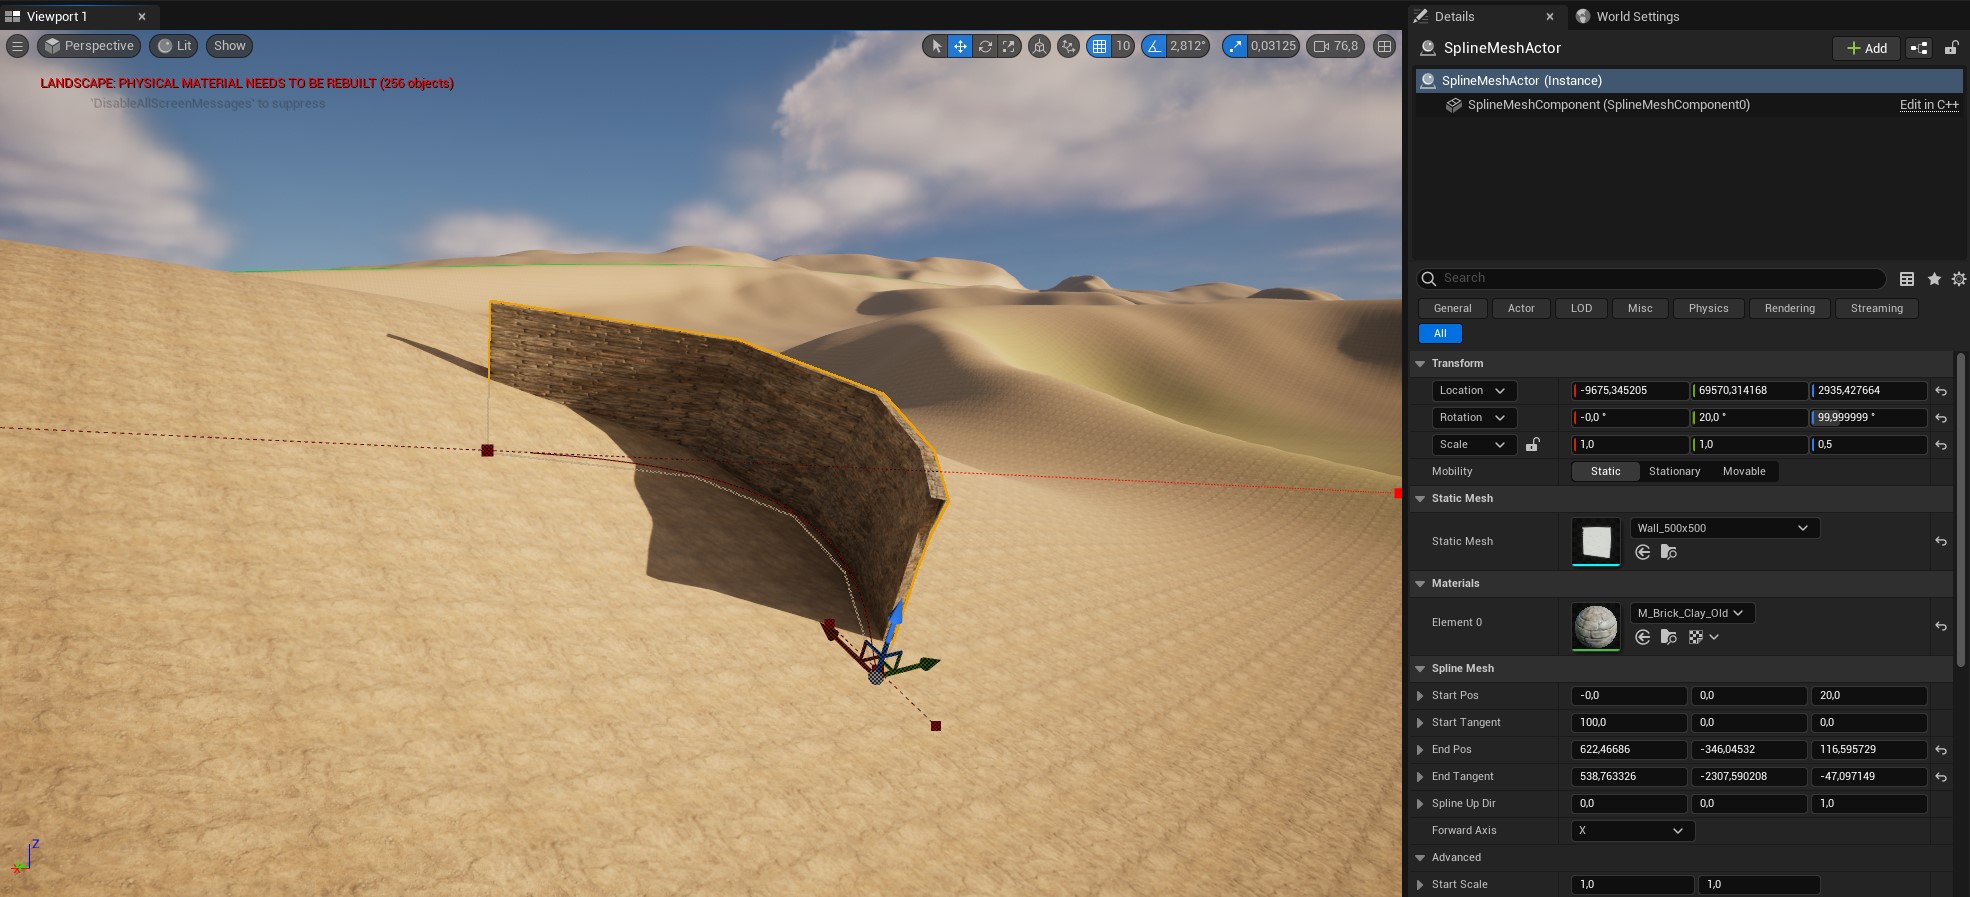This screenshot has height=897, width=1970.
Task: Toggle rotation angle snapping
Action: (x=1155, y=46)
